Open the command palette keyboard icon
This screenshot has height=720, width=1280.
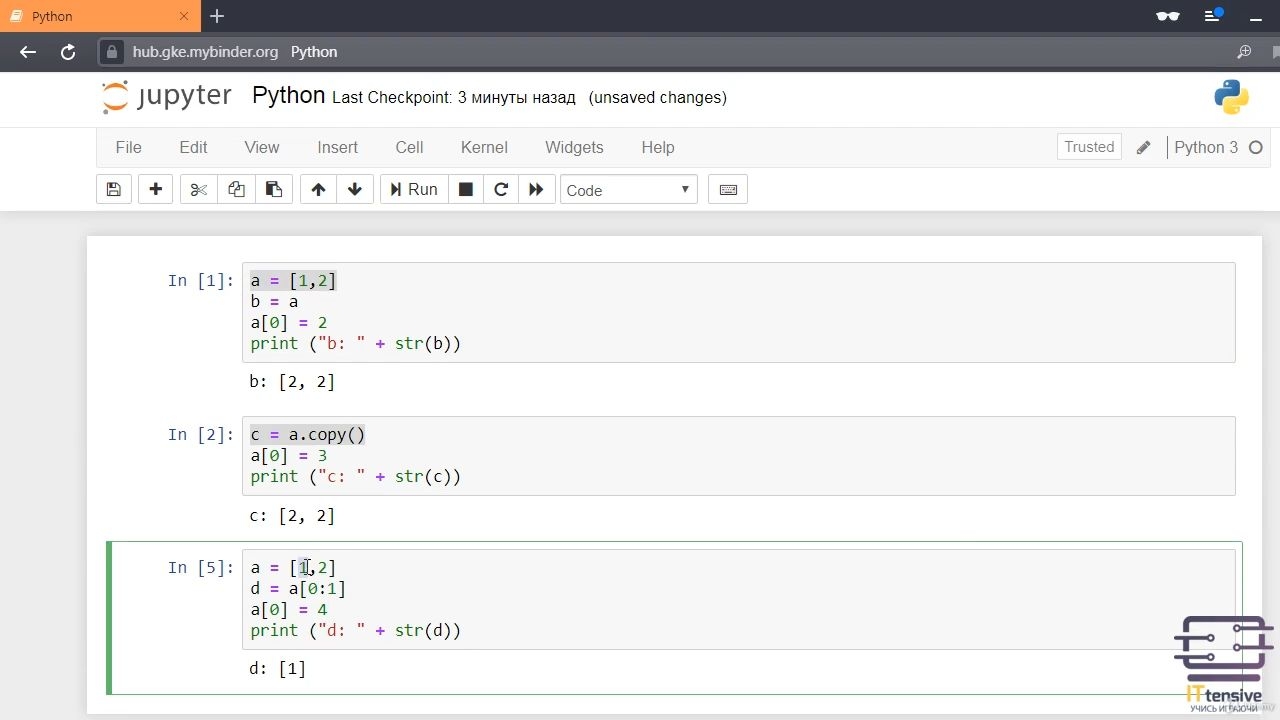click(728, 189)
